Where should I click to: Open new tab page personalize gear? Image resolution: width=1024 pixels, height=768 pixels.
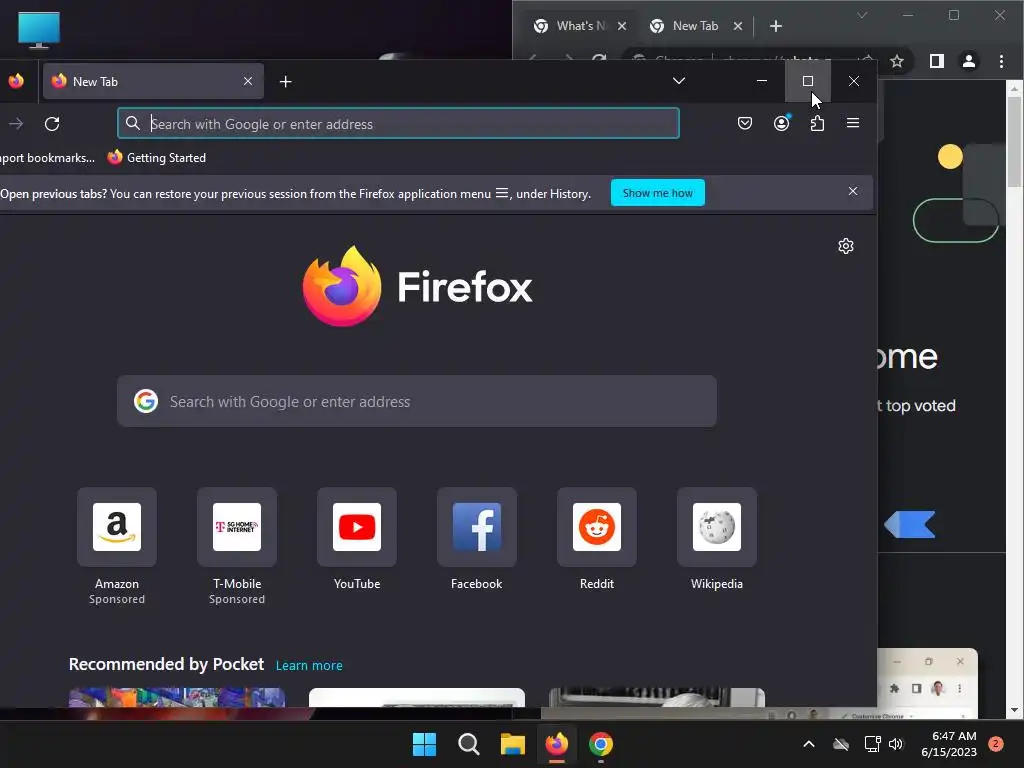[846, 246]
